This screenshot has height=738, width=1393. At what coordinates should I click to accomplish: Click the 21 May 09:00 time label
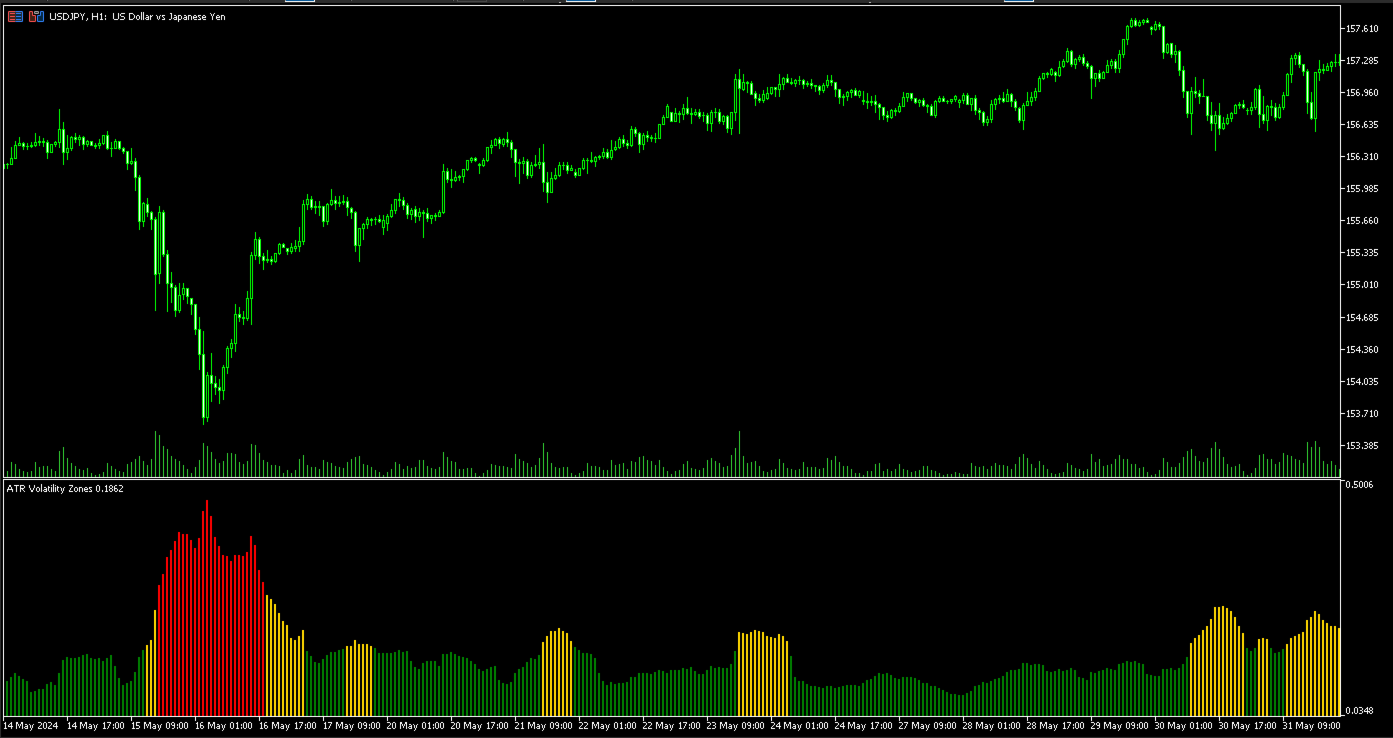tap(546, 725)
